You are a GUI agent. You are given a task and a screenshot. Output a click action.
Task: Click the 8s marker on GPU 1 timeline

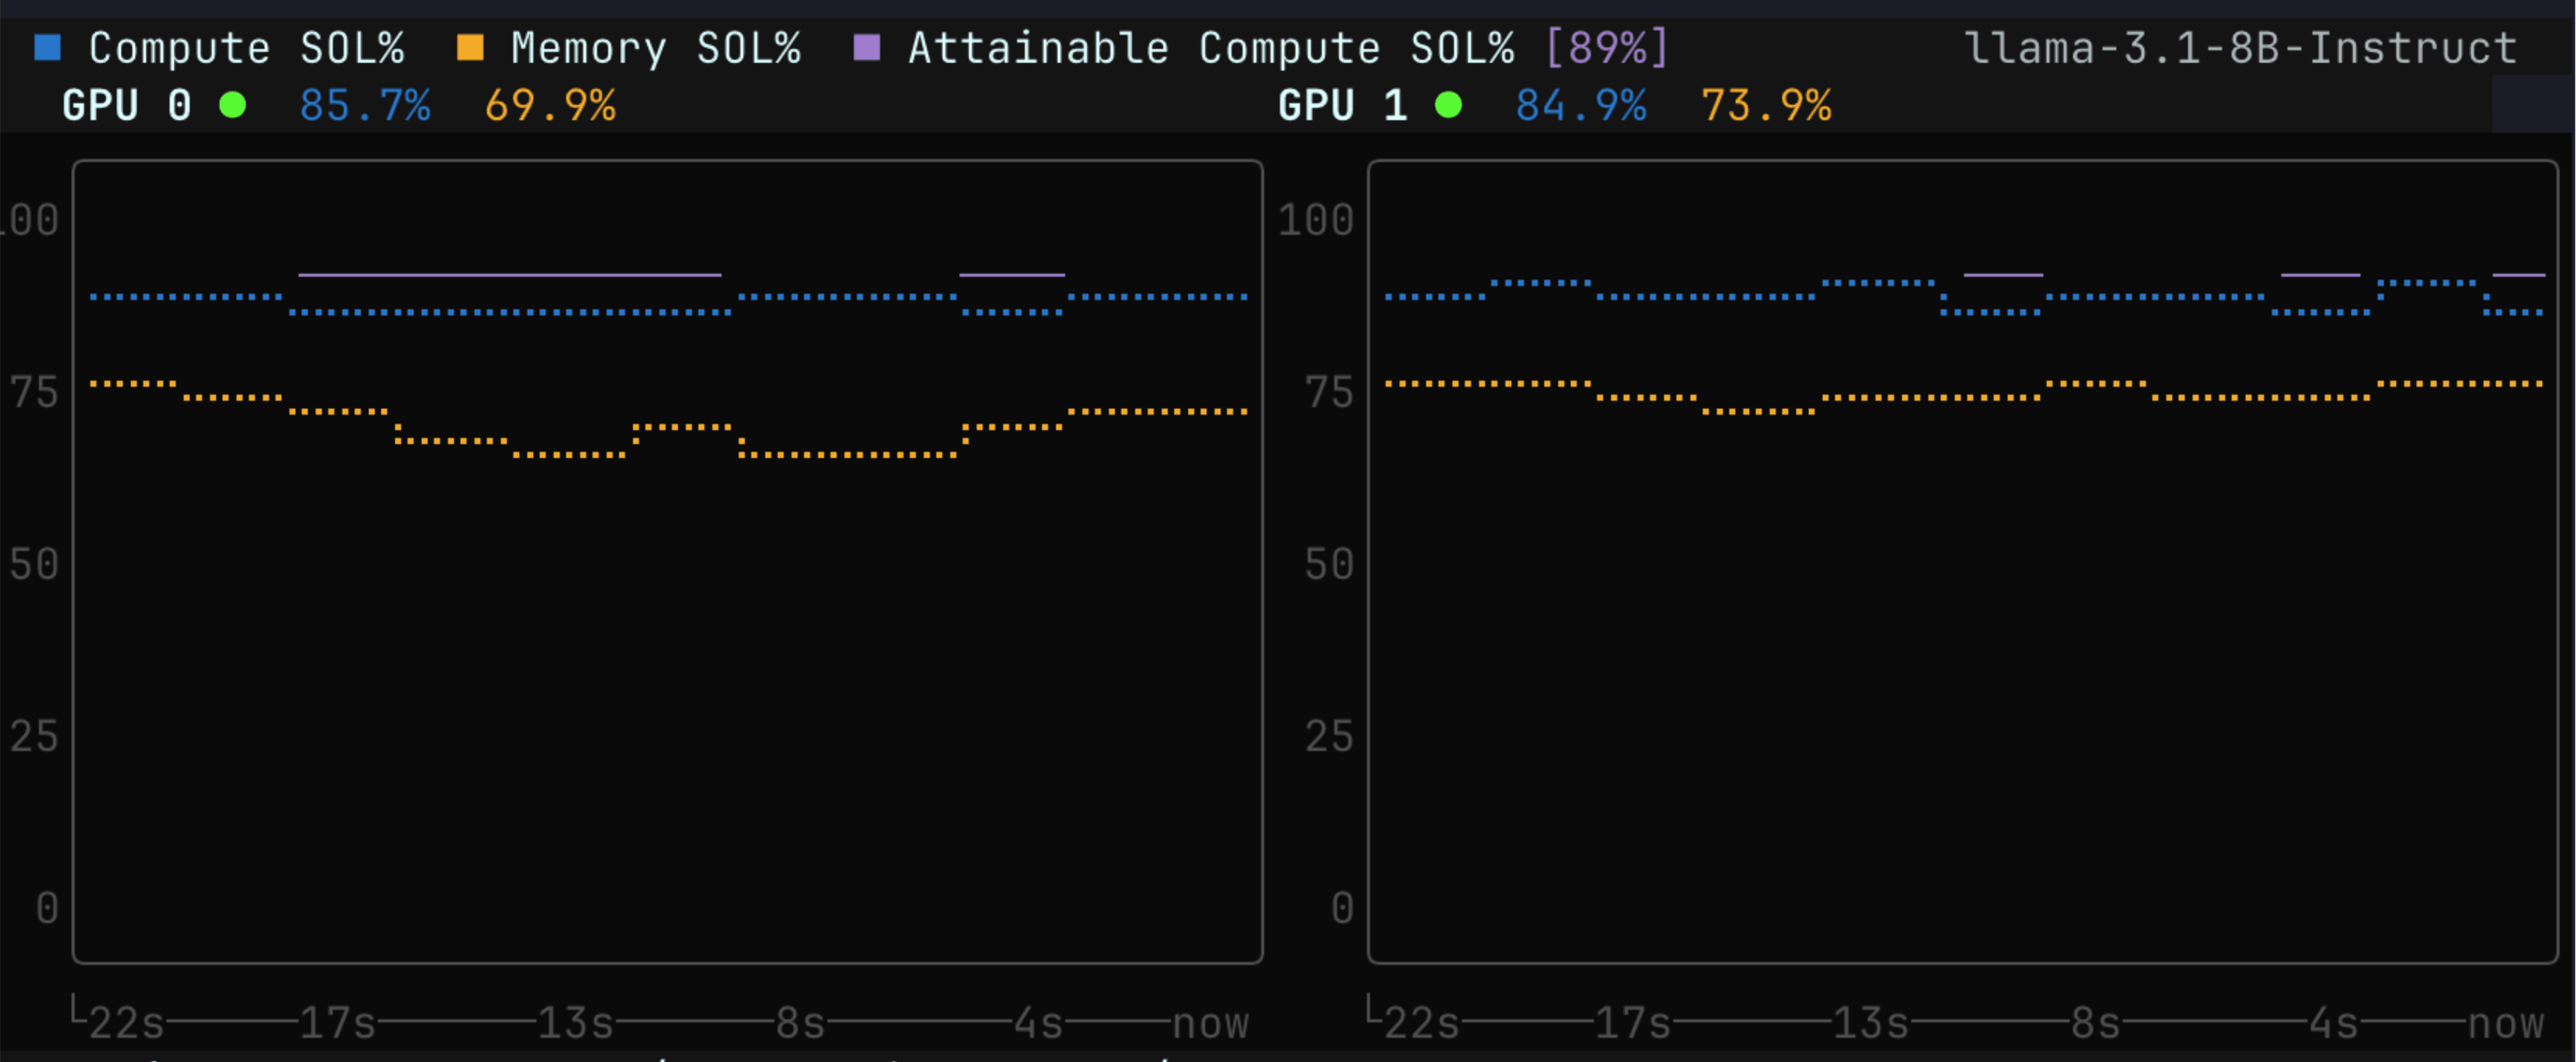tap(2095, 1023)
